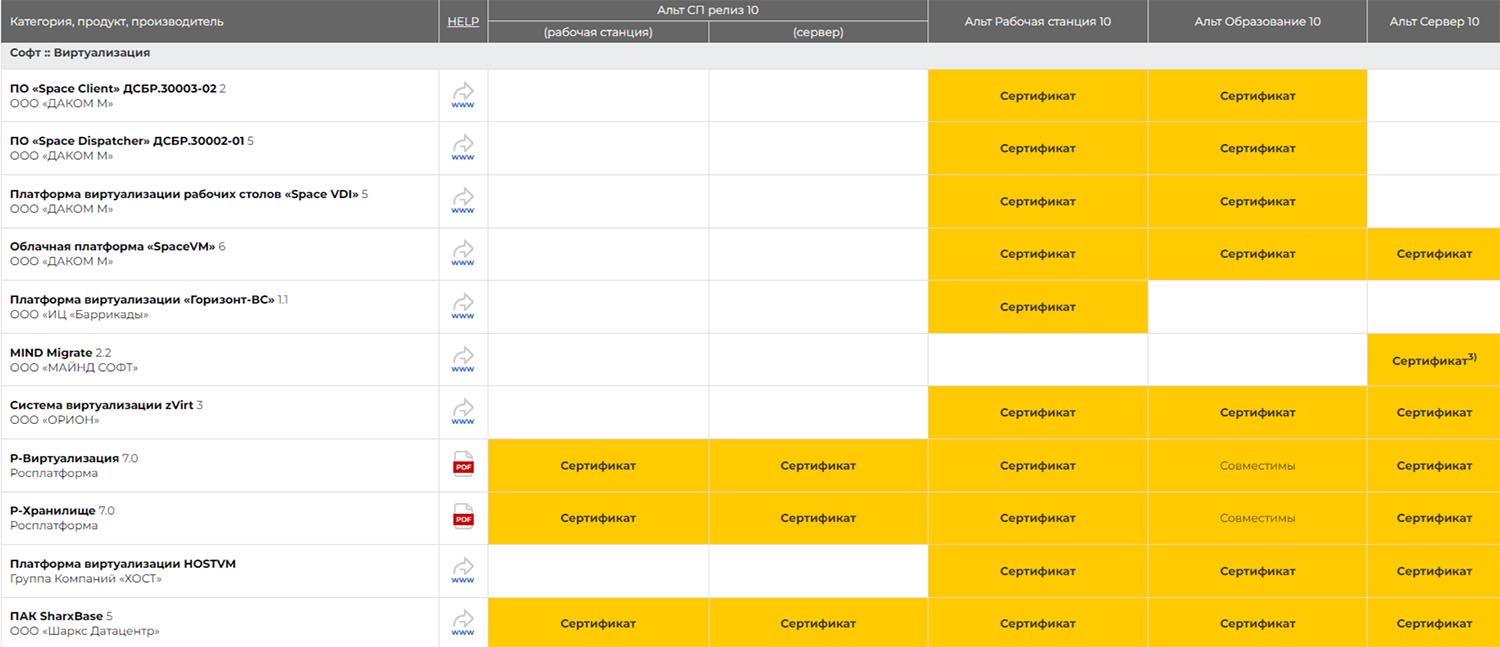Open the www icon for zVirt
Image resolution: width=1500 pixels, height=647 pixels.
coord(463,412)
